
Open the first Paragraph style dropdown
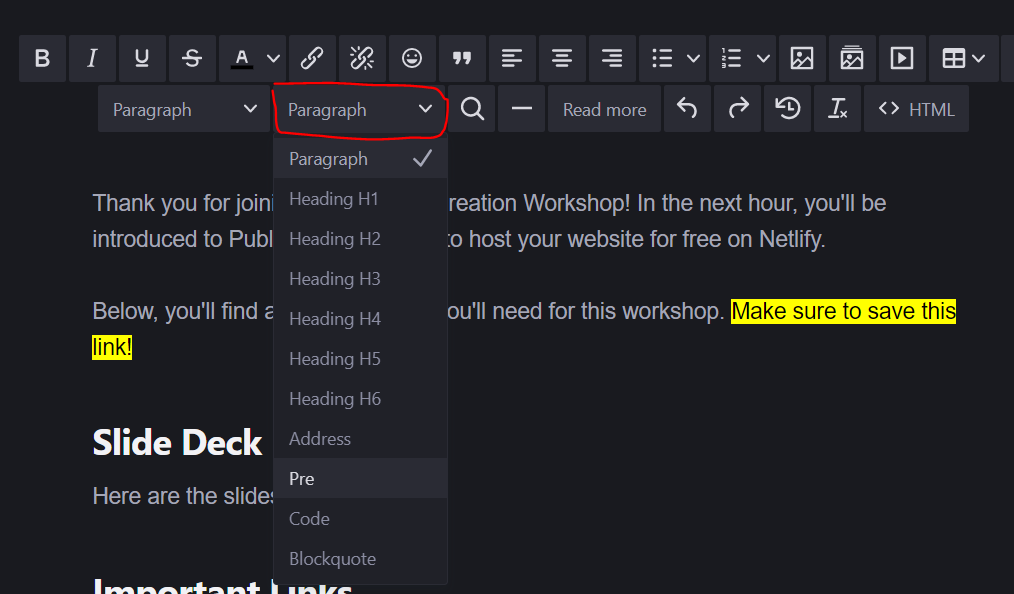coord(184,109)
